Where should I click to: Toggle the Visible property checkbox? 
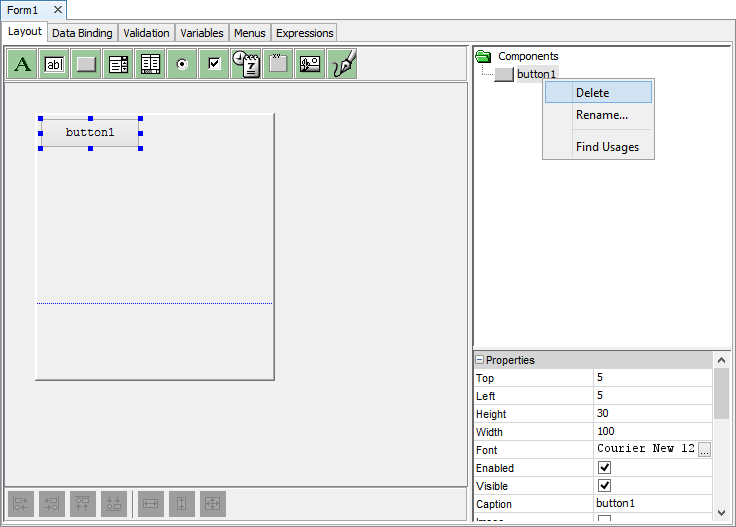click(x=604, y=486)
